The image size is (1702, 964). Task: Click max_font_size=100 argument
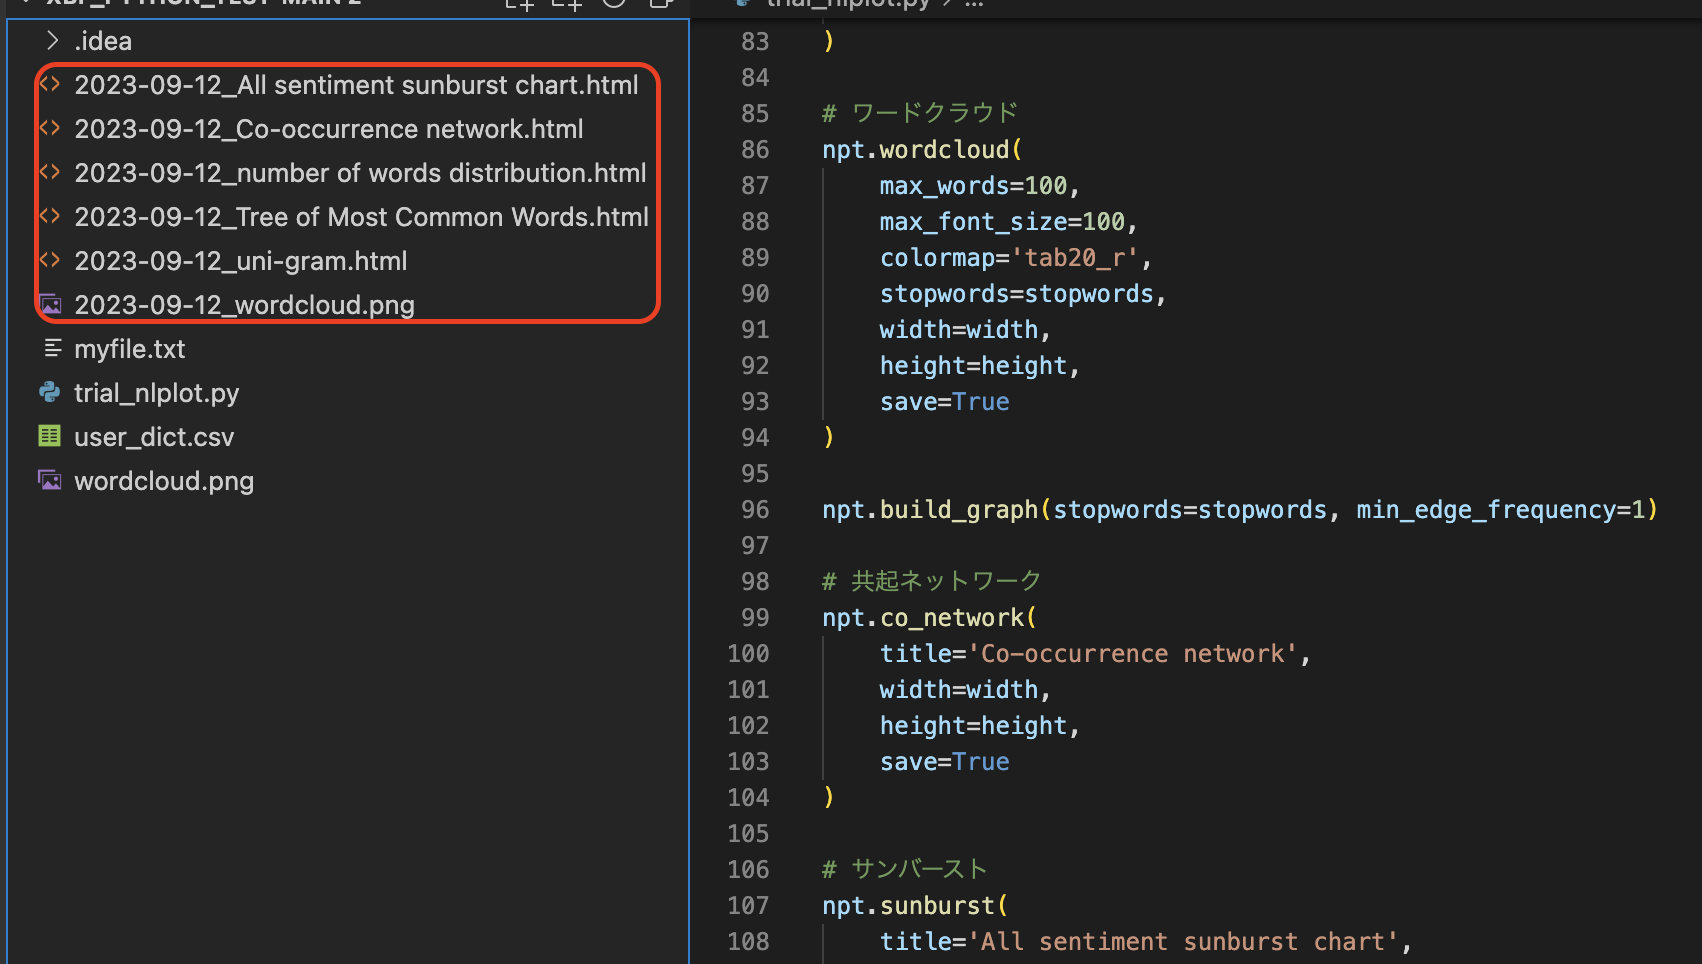pos(1002,222)
